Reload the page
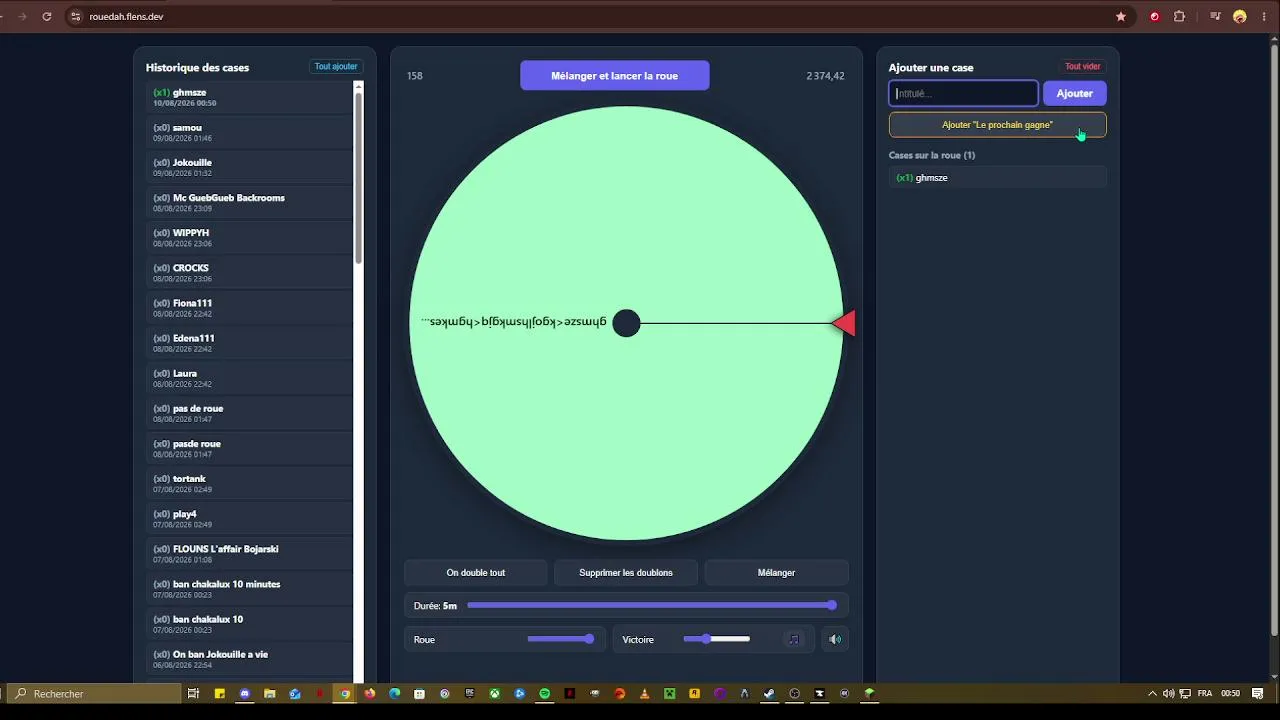The width and height of the screenshot is (1280, 720). (x=47, y=16)
